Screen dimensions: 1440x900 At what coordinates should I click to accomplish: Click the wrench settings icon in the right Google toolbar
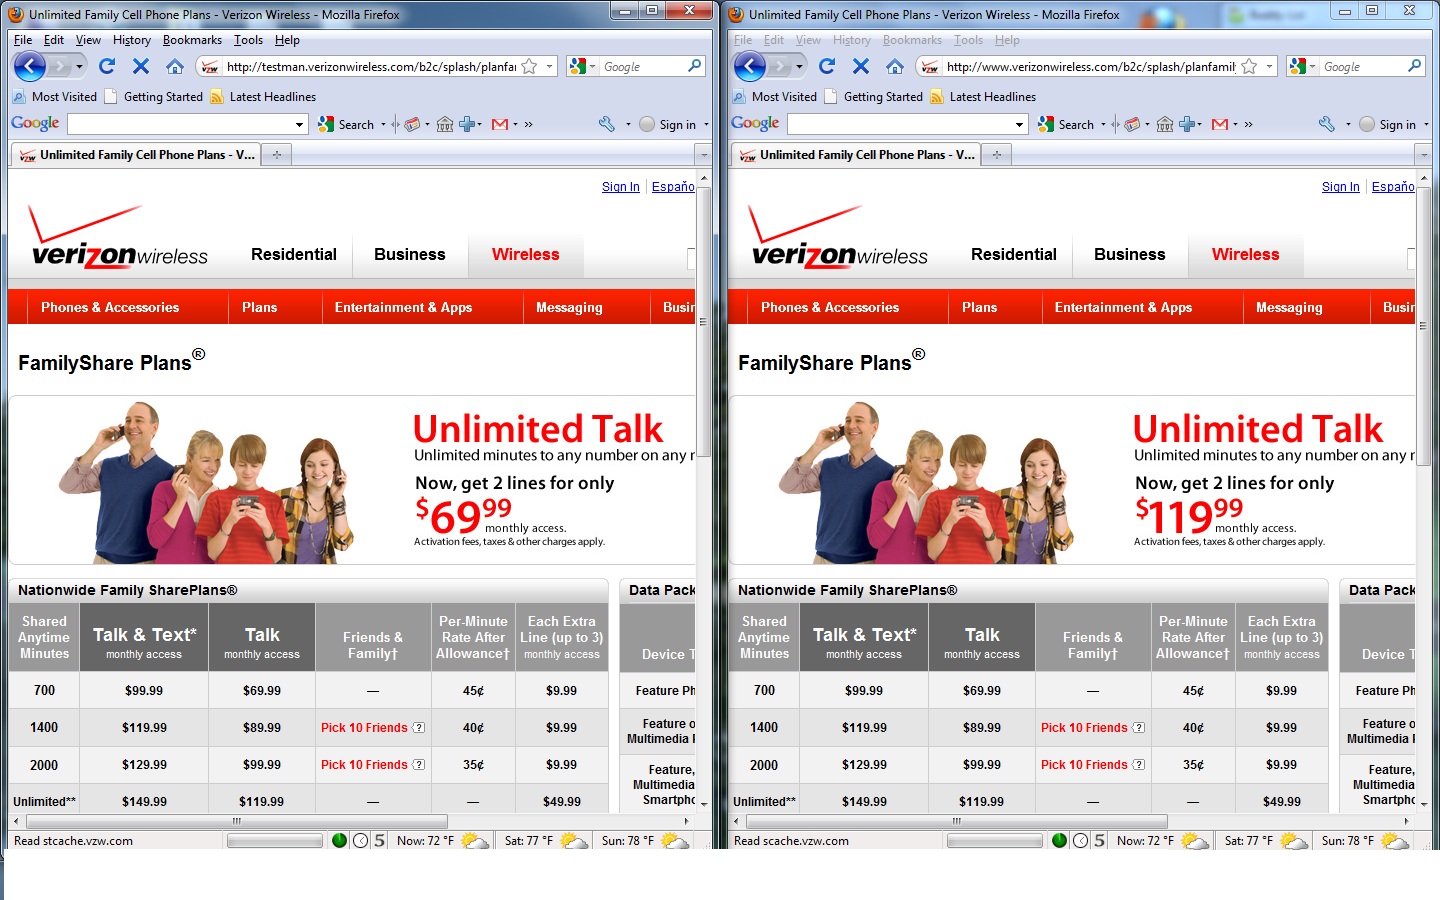point(1327,124)
